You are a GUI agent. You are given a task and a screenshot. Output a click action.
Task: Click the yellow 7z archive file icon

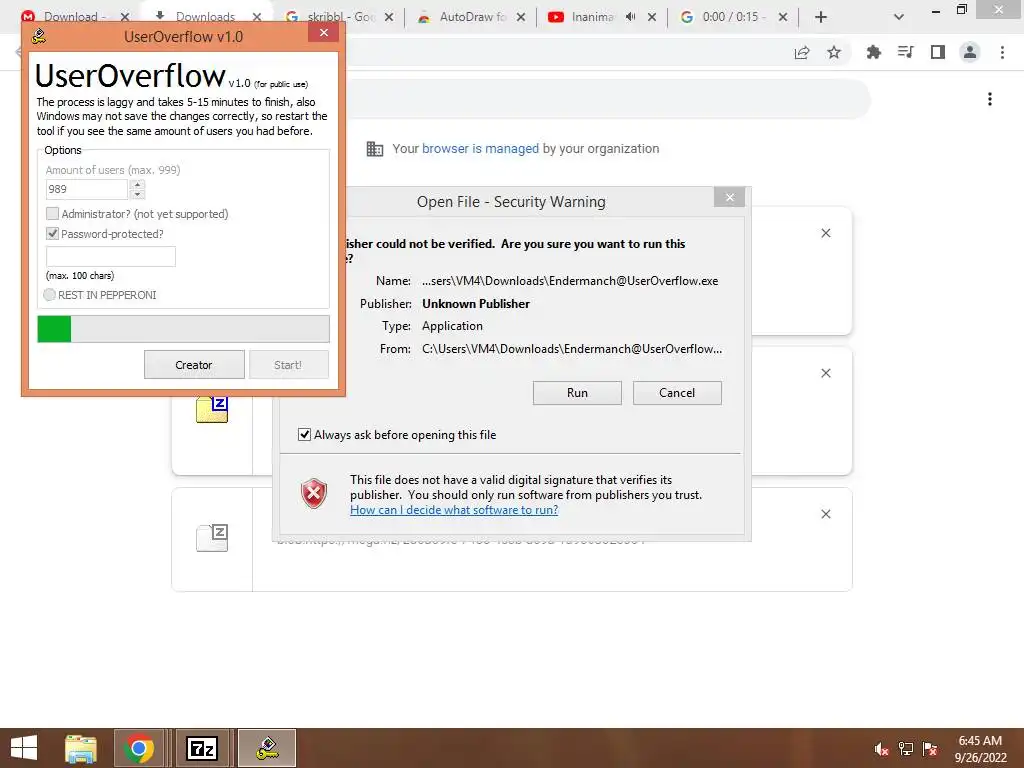tap(212, 409)
